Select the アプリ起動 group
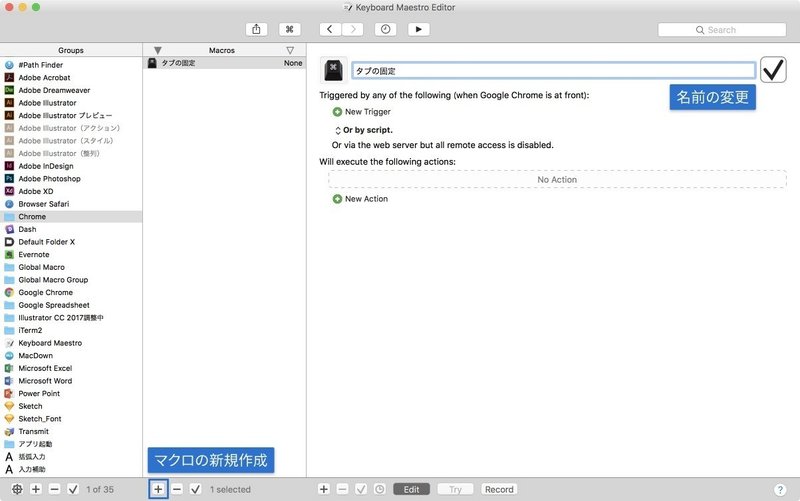The width and height of the screenshot is (800, 501). (x=71, y=444)
